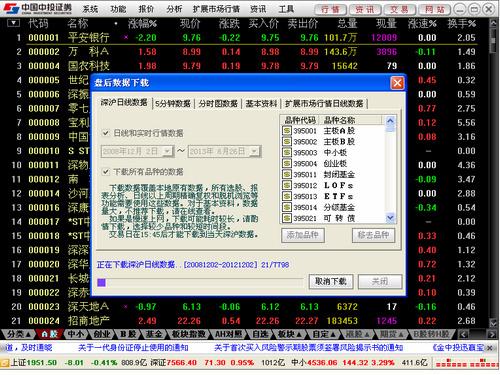Toggle the 日线和实时行情数据 checkbox
Image resolution: width=500 pixels, height=375 pixels.
pyautogui.click(x=105, y=133)
